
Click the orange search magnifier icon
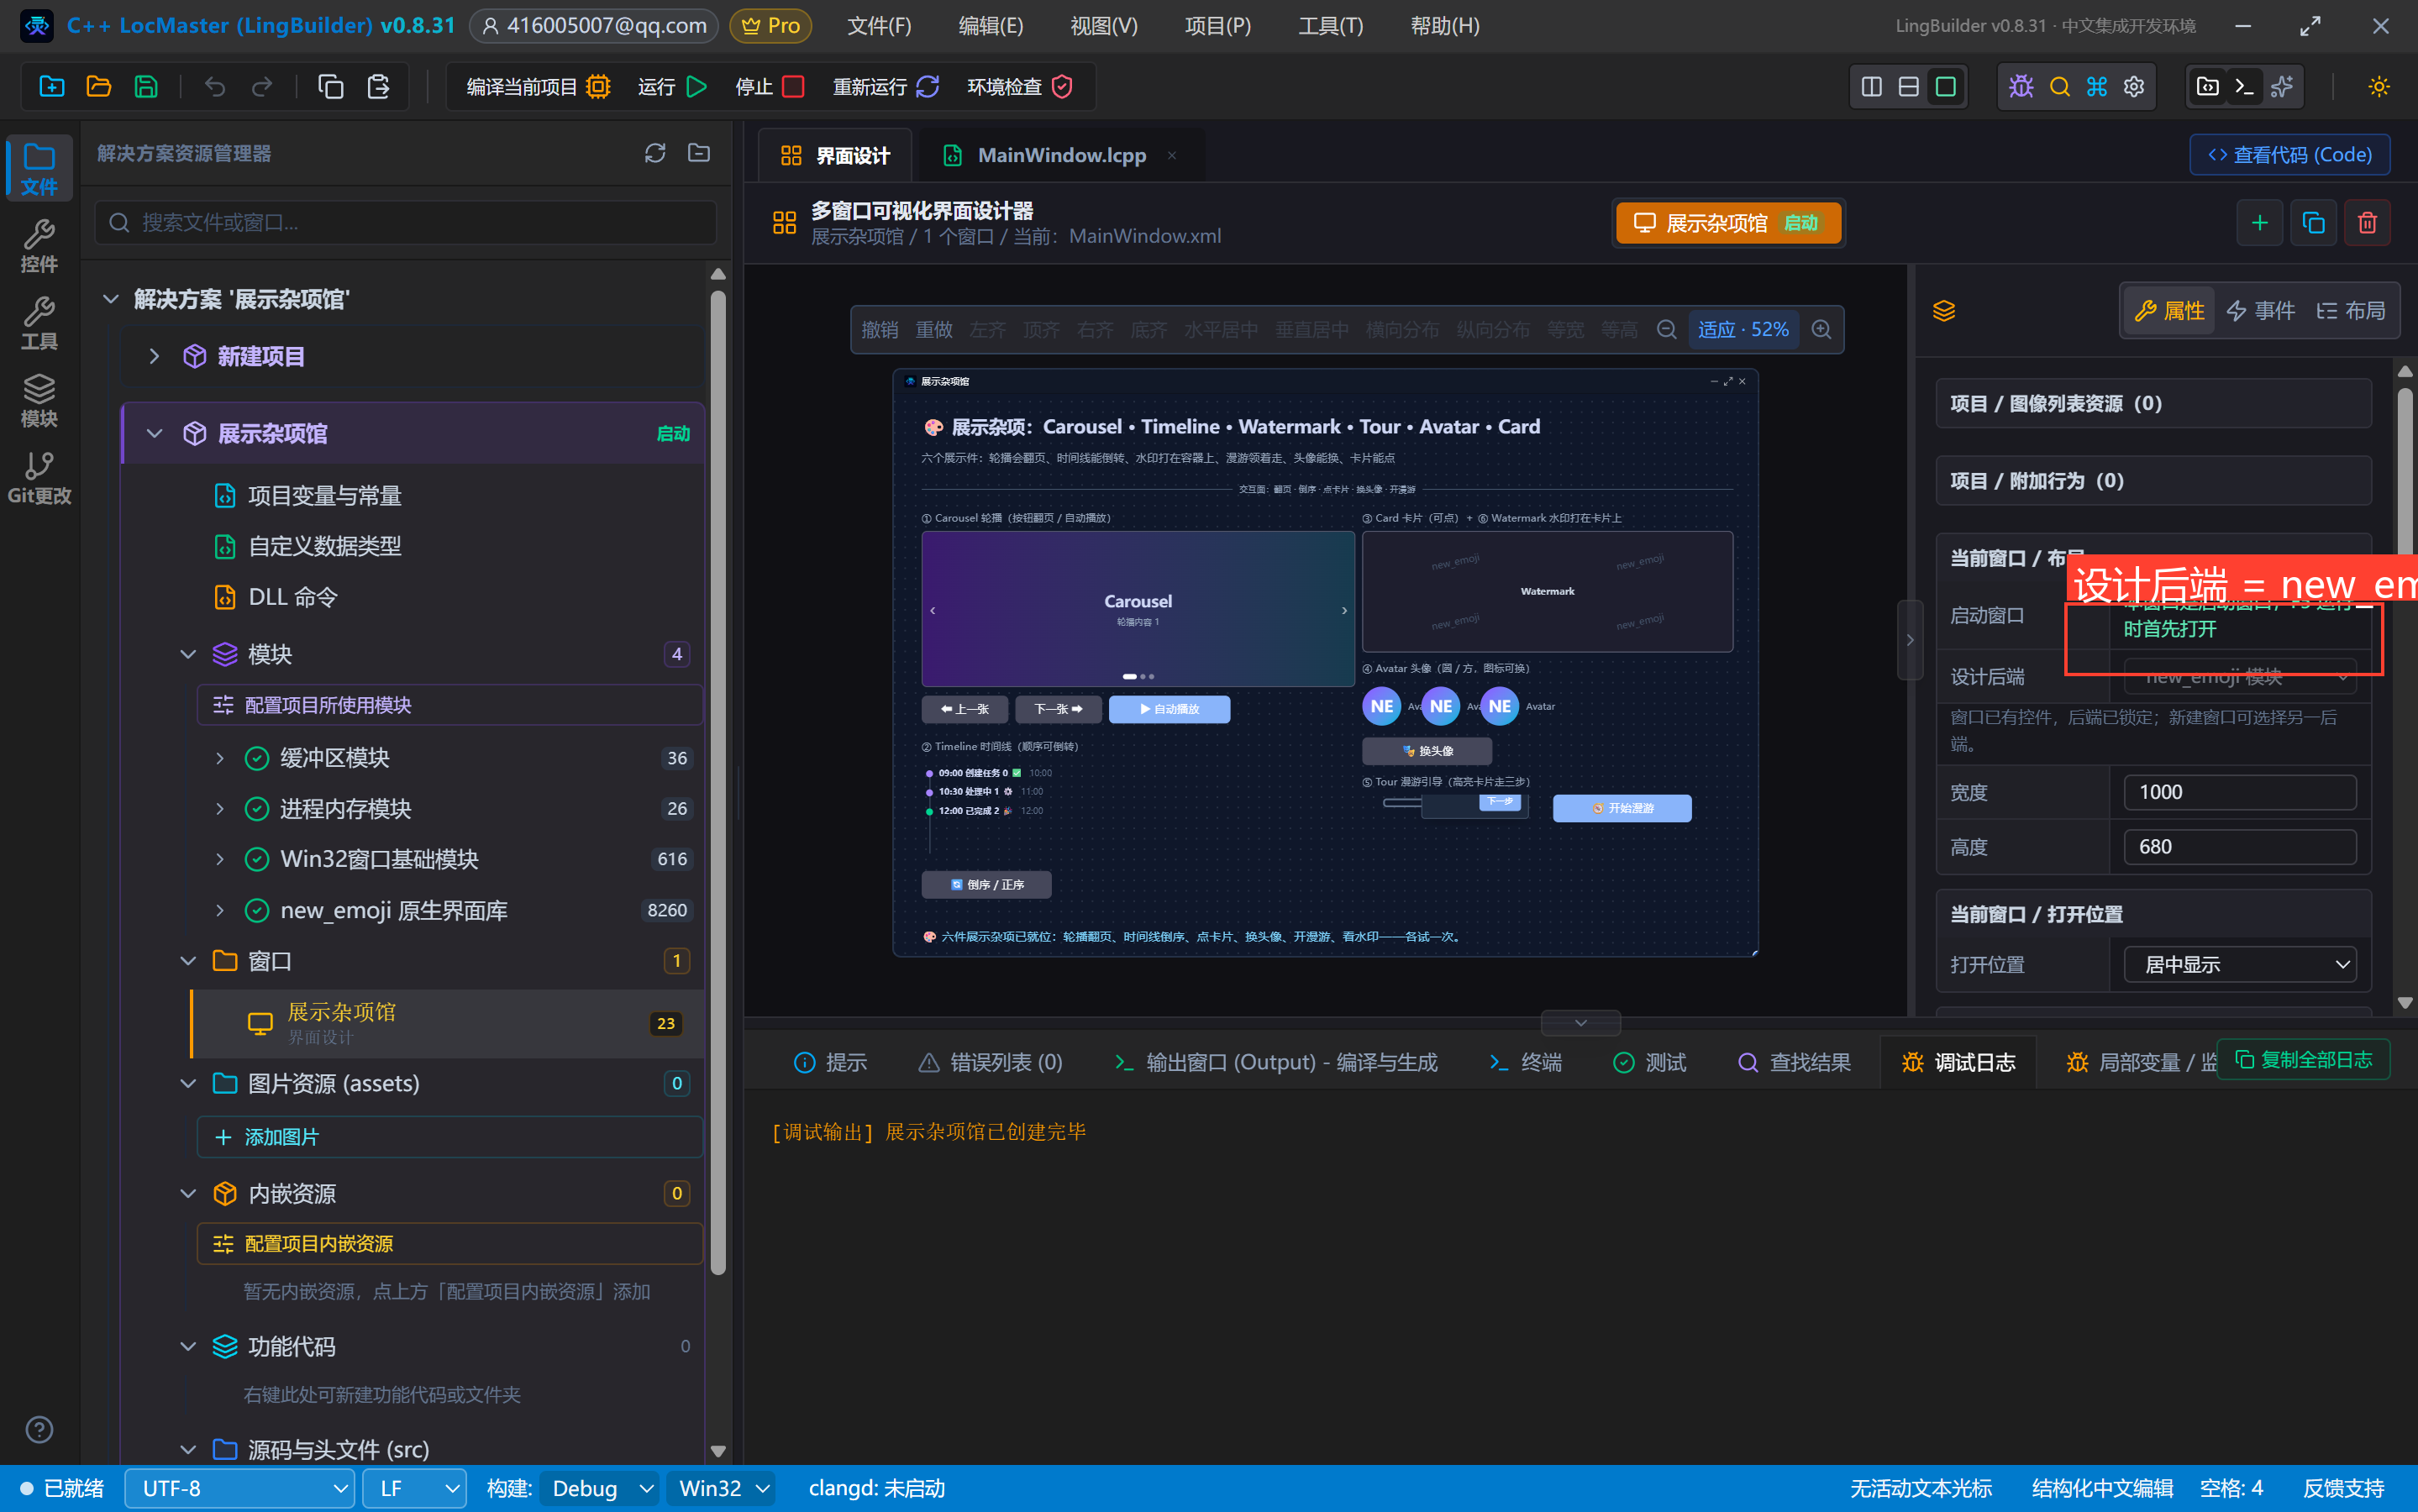click(2059, 87)
